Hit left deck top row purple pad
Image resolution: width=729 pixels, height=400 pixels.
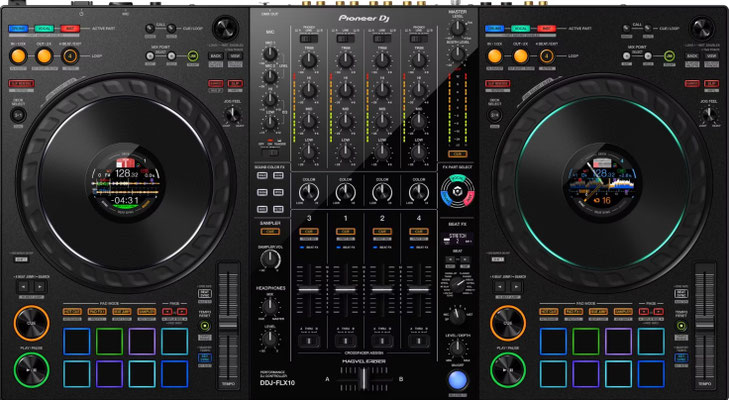pyautogui.click(x=142, y=341)
